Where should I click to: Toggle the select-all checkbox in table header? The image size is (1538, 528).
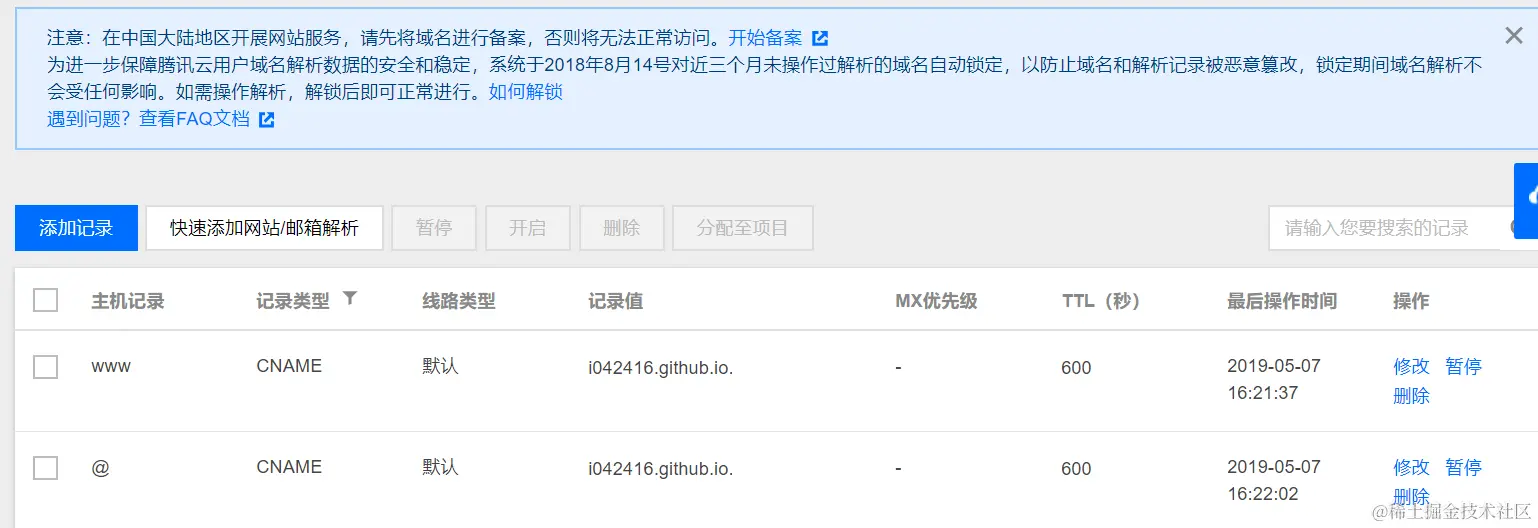coord(46,300)
